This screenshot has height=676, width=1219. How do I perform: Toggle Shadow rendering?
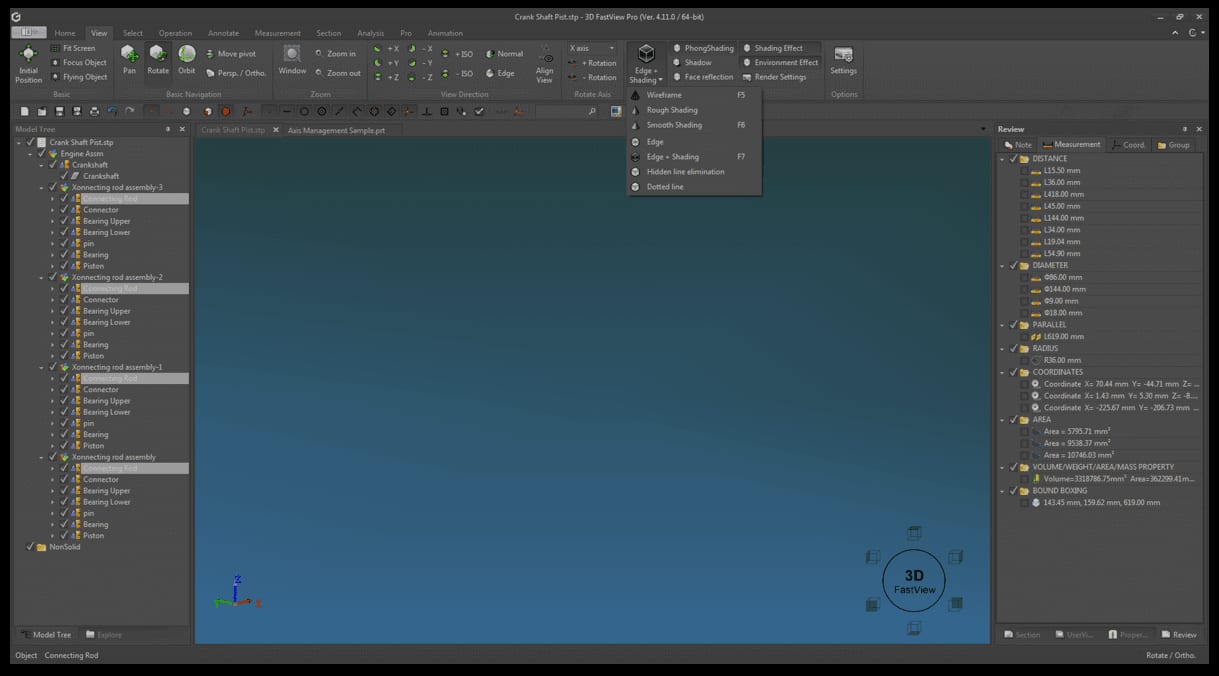tap(692, 62)
